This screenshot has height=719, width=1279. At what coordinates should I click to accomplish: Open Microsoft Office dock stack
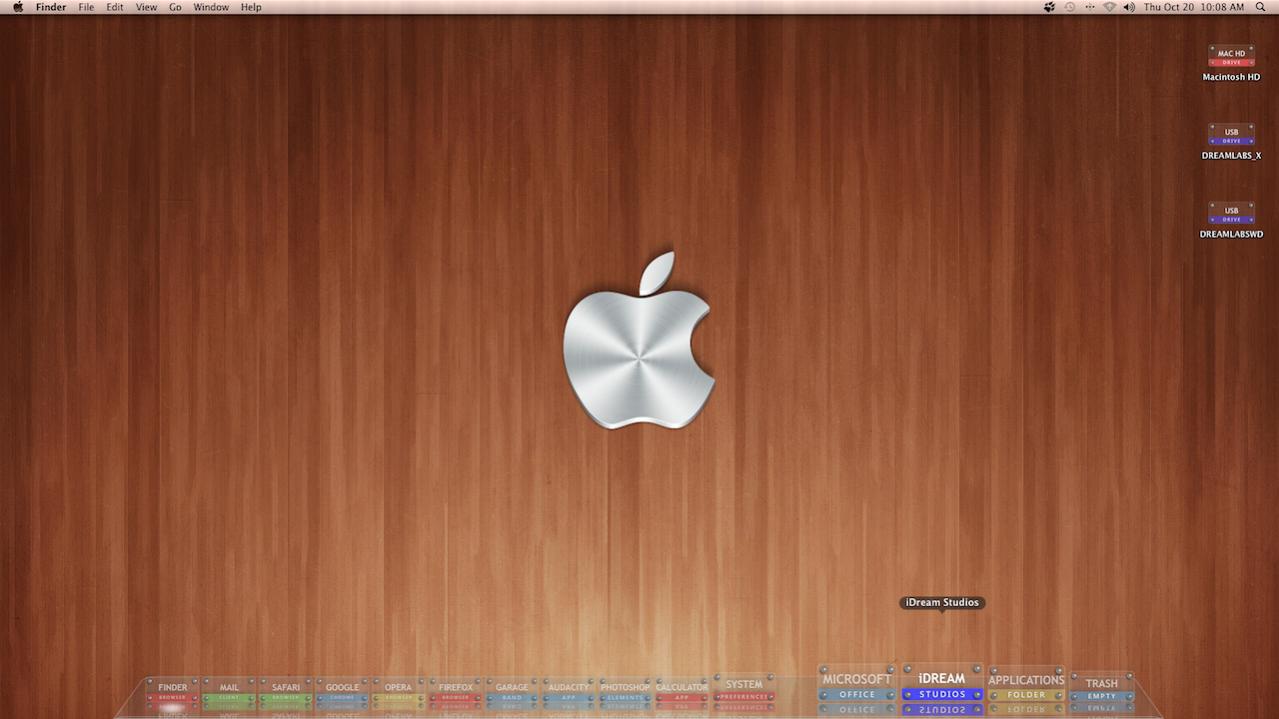click(857, 685)
